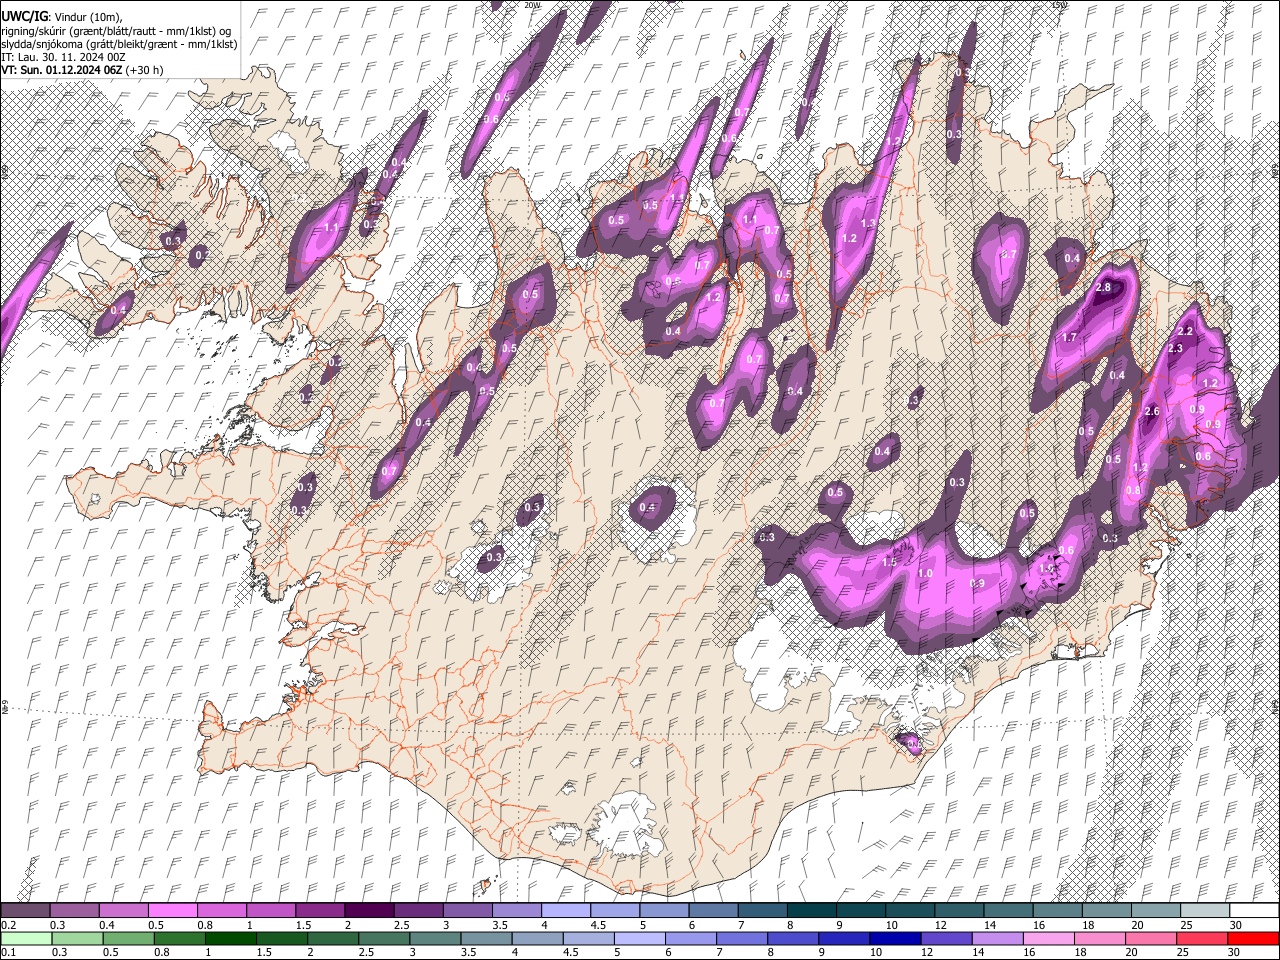Click the dark teal swatch between 8 and 9
1280x960 pixels.
point(811,911)
